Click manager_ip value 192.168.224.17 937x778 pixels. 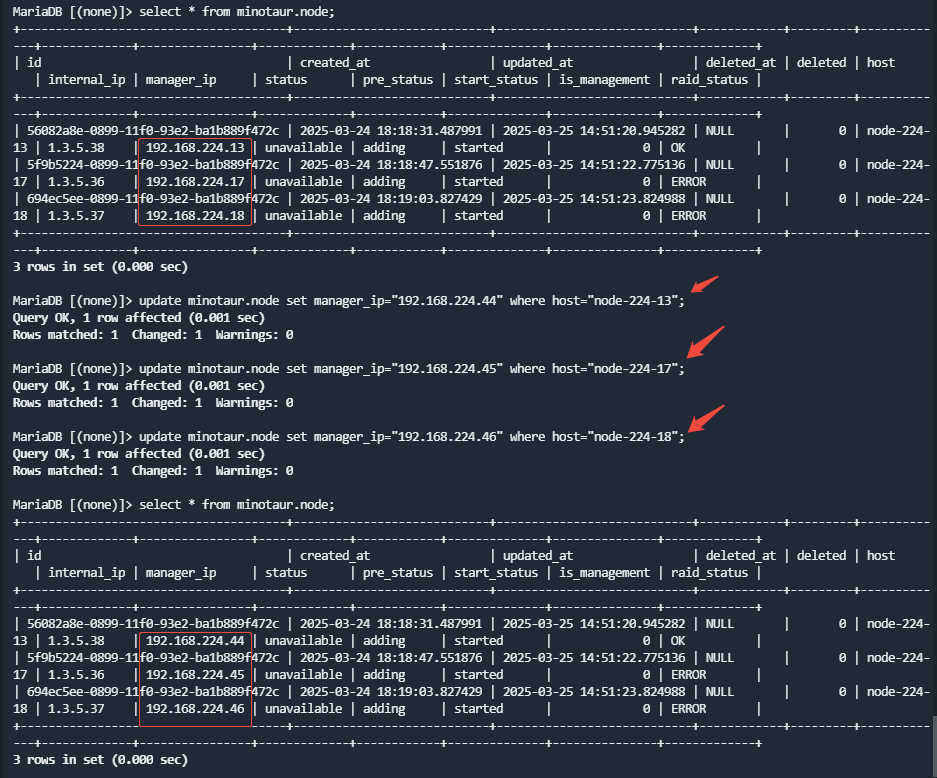[x=195, y=182]
